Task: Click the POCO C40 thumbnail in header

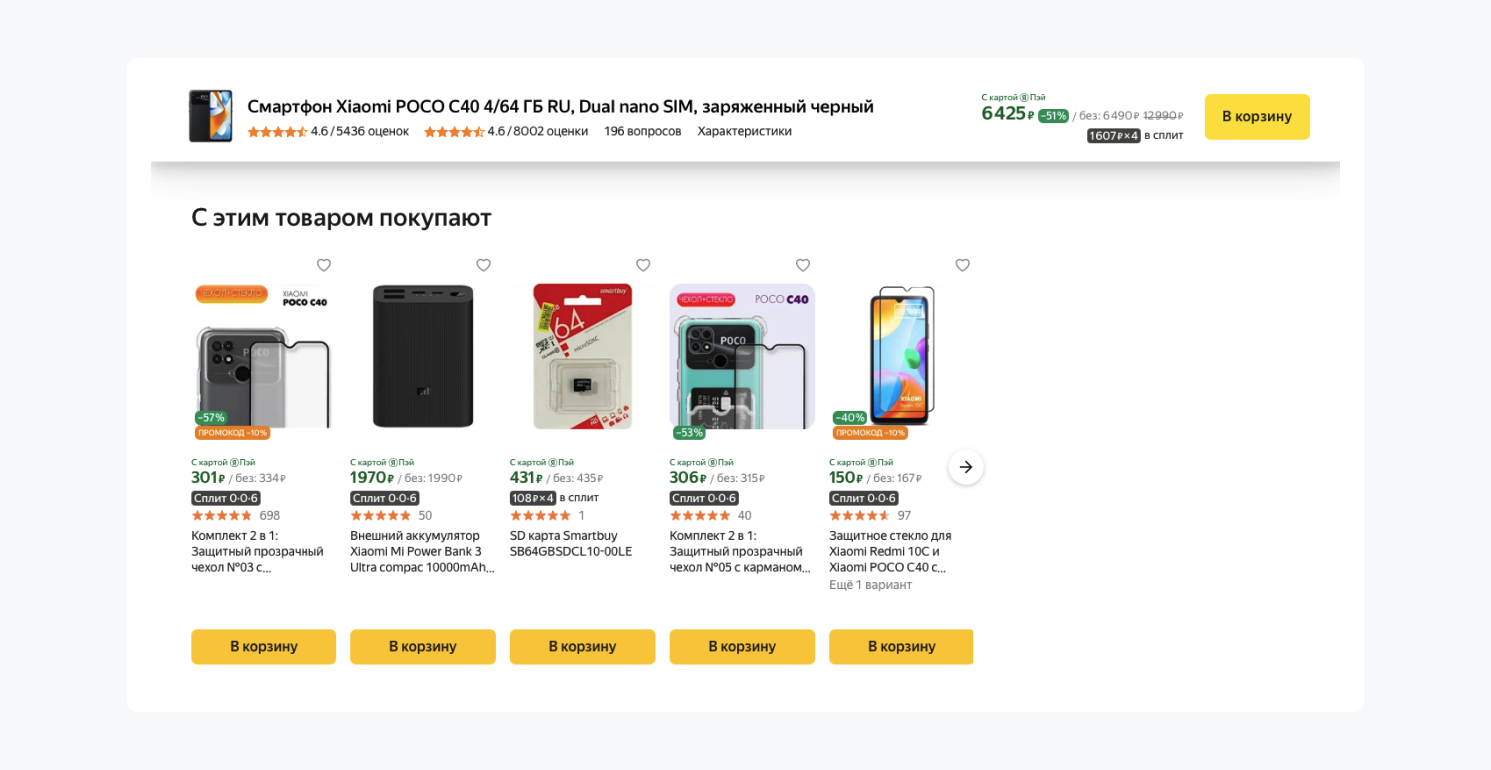Action: 210,116
